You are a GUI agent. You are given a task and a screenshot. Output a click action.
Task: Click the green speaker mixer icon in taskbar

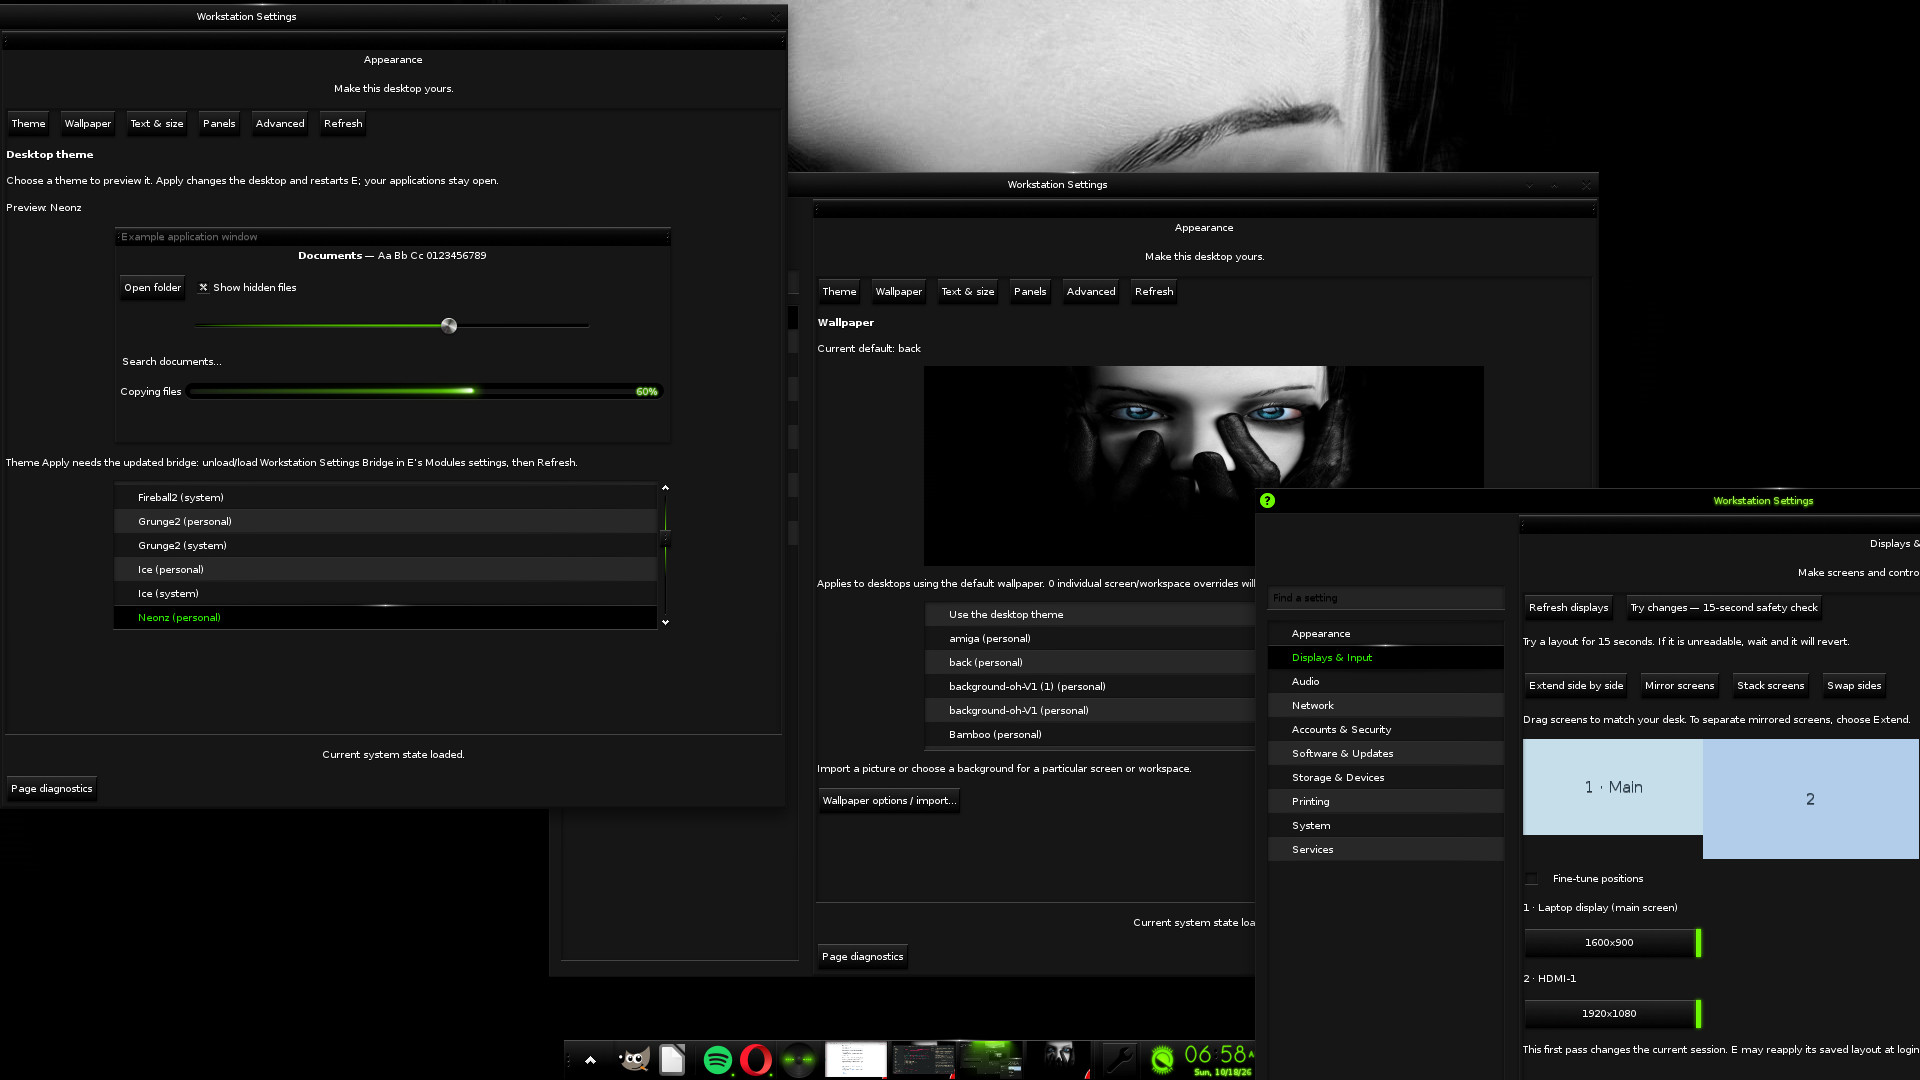(x=798, y=1059)
